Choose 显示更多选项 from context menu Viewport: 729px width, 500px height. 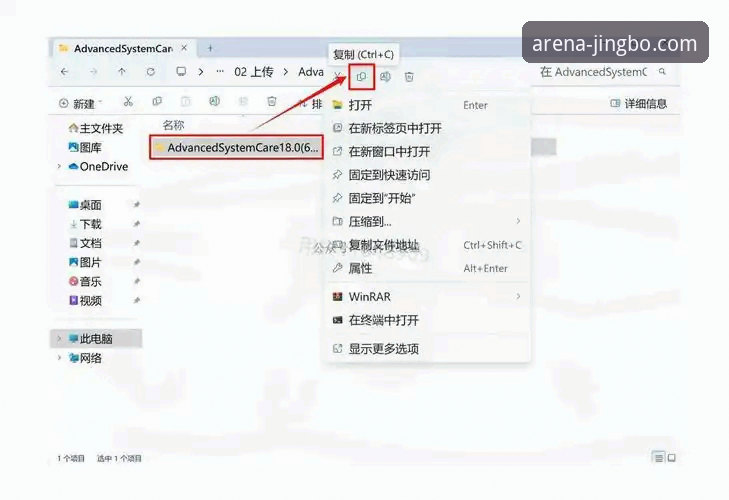pyautogui.click(x=428, y=348)
